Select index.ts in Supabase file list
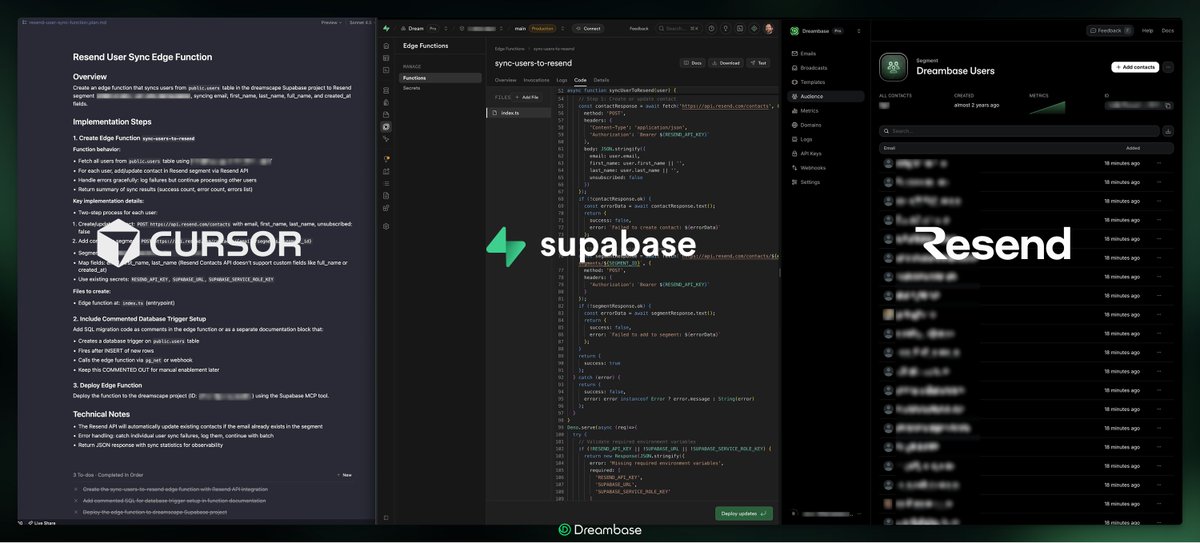This screenshot has width=1200, height=543. pyautogui.click(x=517, y=113)
